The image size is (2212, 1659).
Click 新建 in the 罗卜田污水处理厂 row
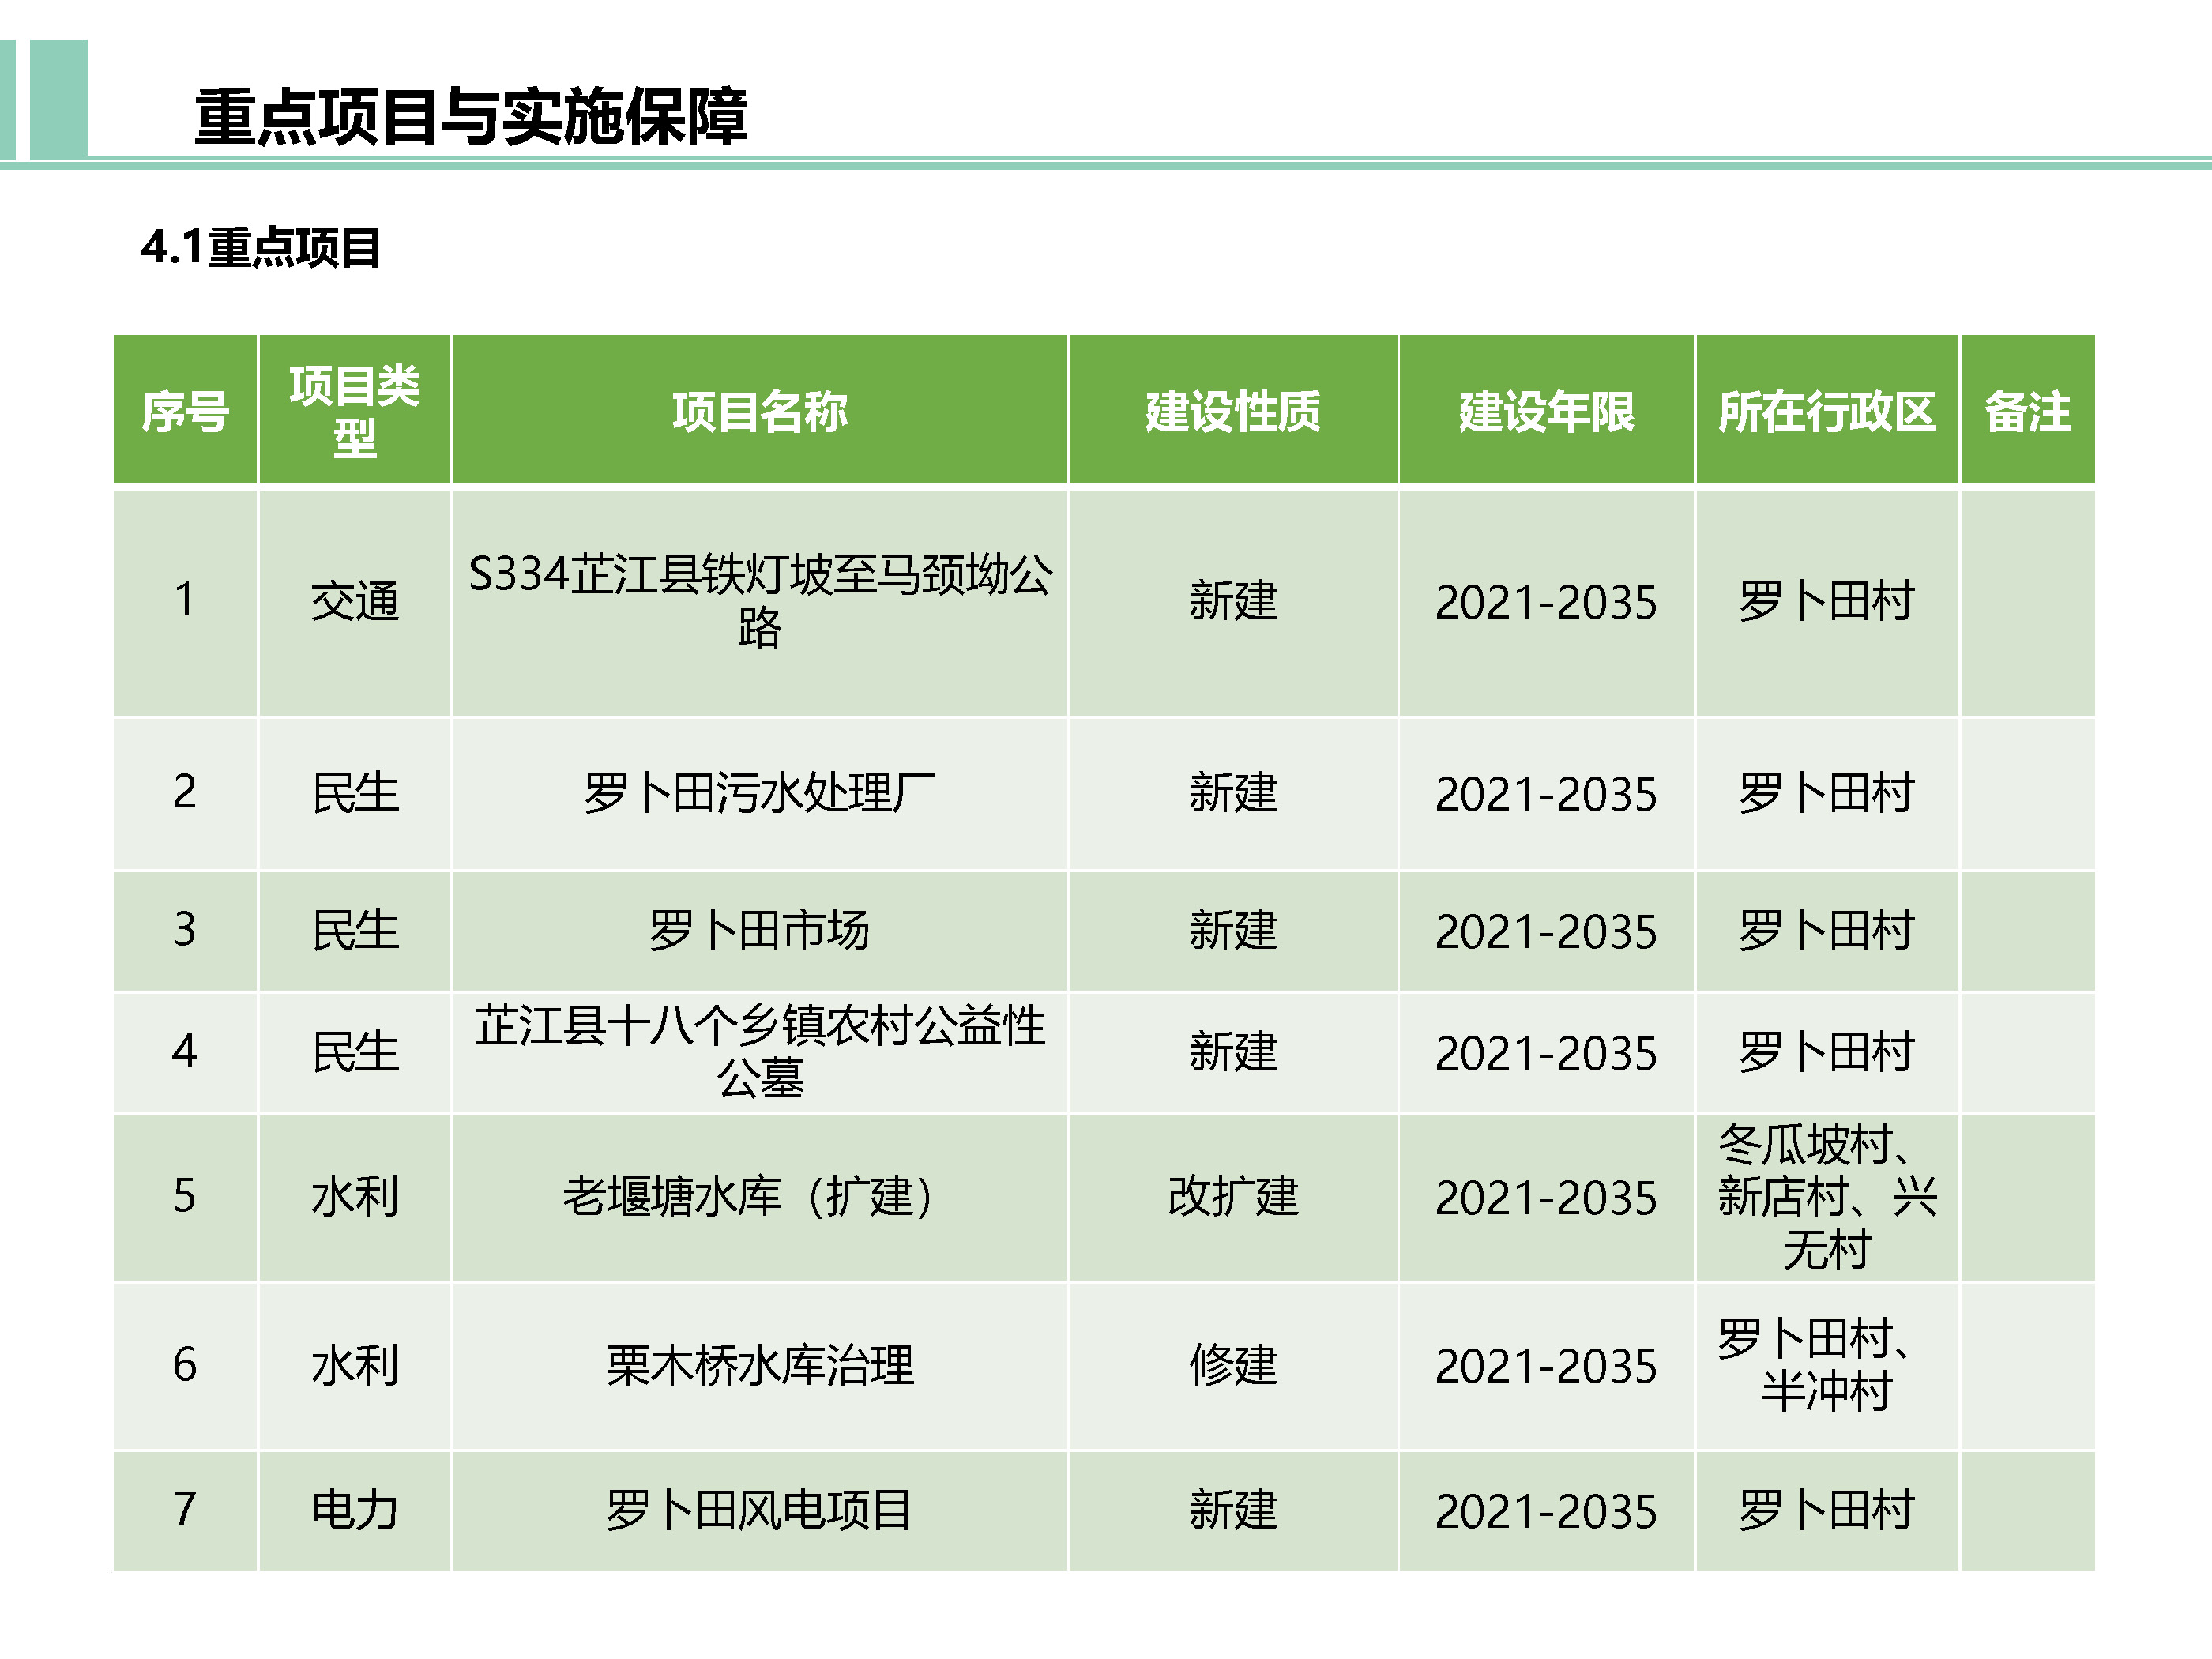pos(1233,793)
